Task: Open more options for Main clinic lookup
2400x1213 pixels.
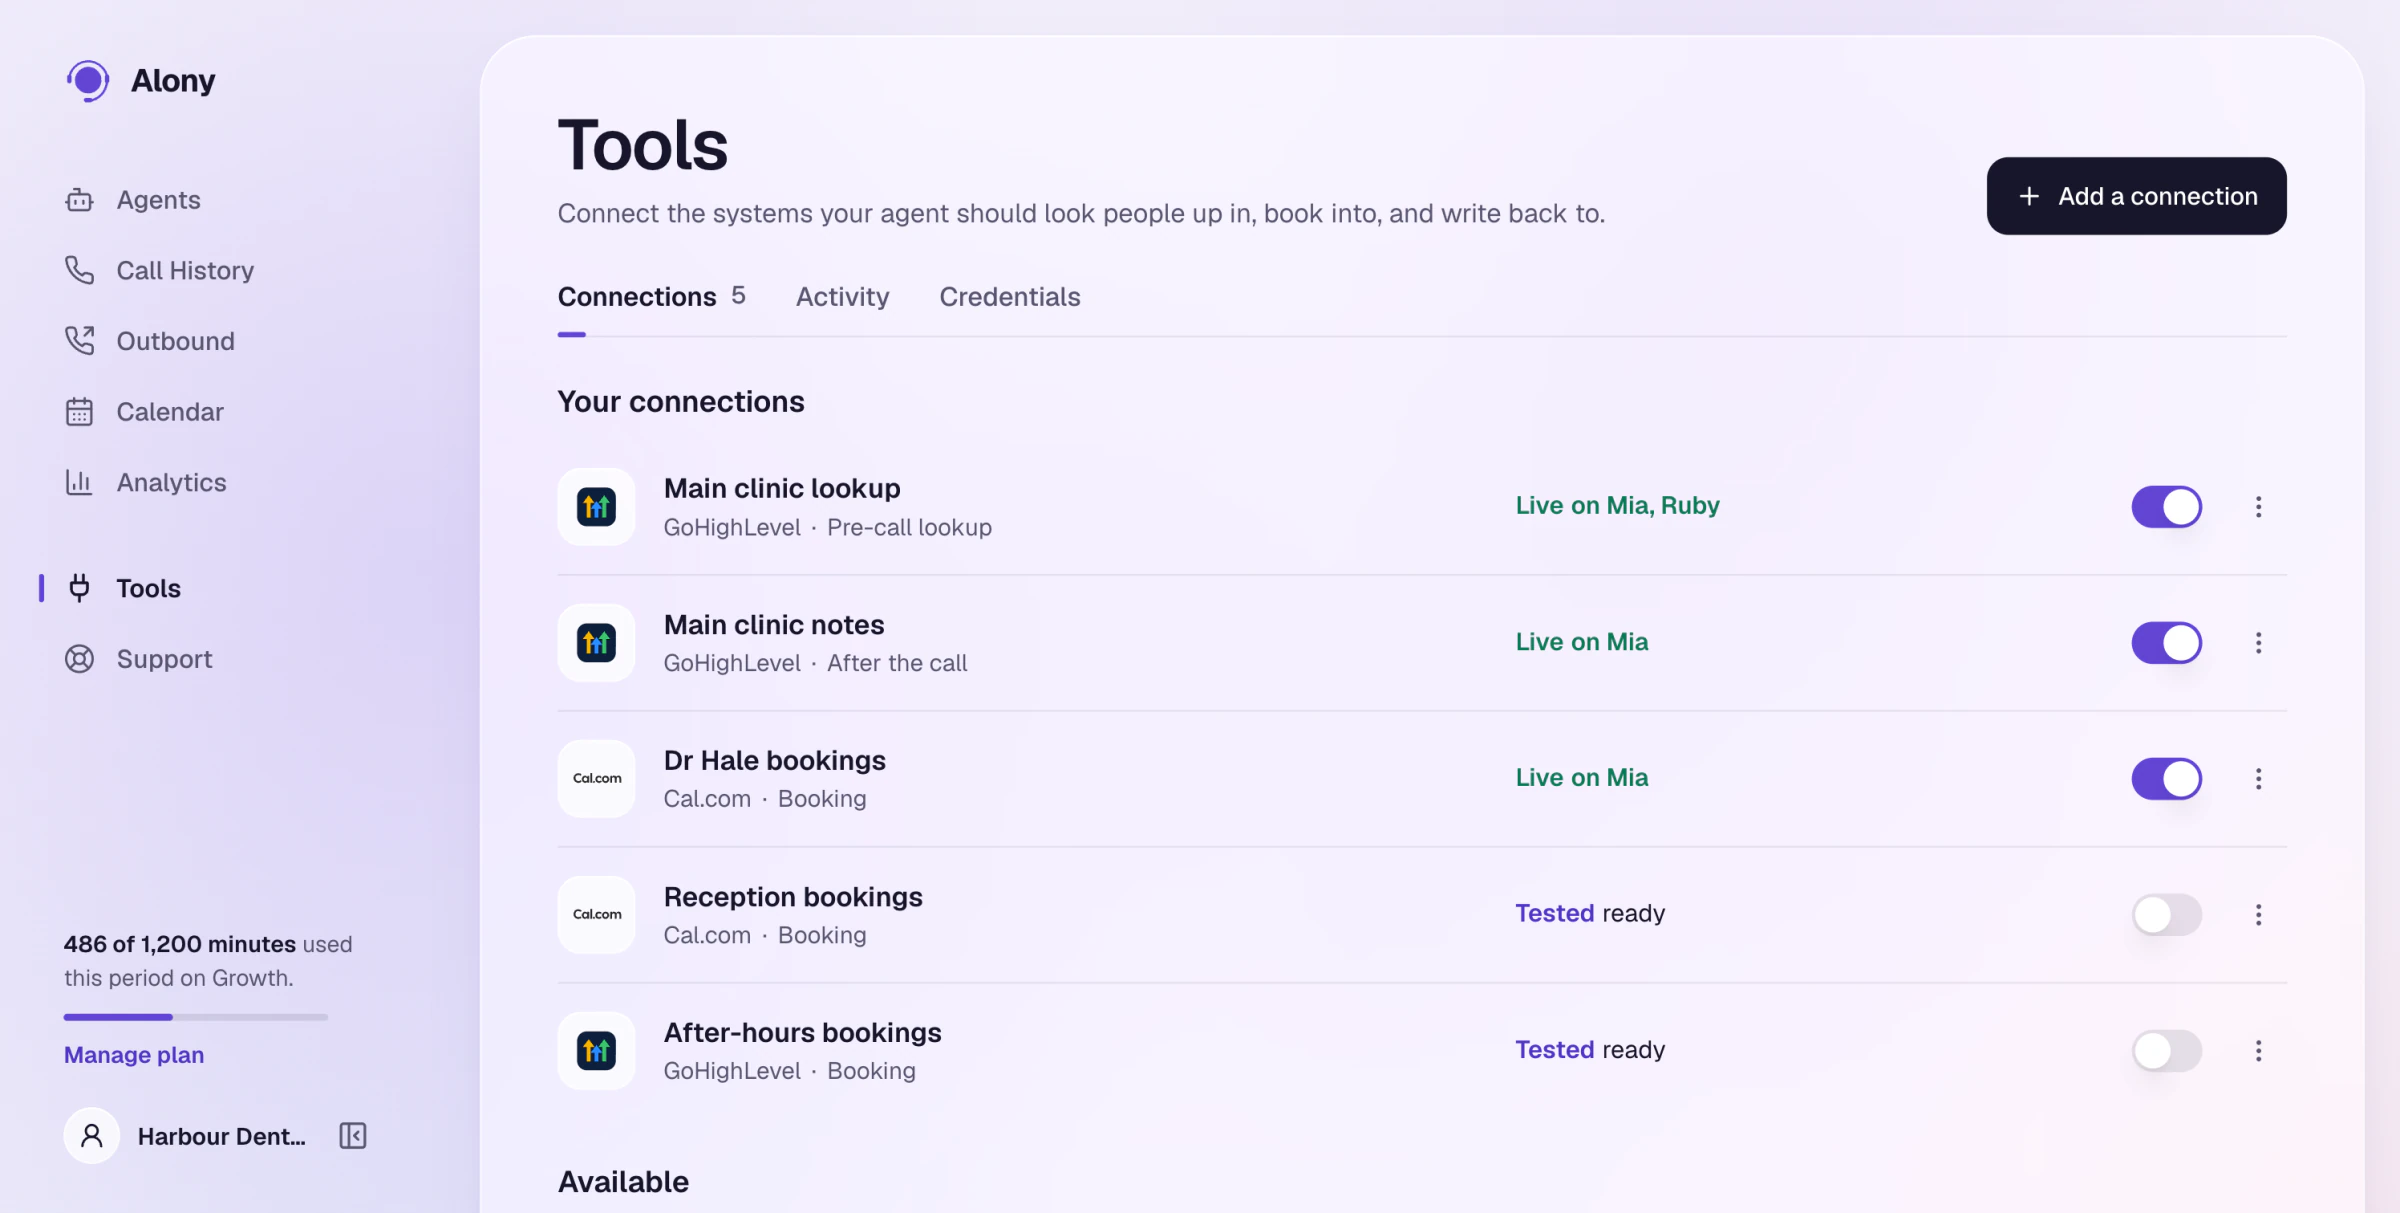Action: click(2258, 507)
